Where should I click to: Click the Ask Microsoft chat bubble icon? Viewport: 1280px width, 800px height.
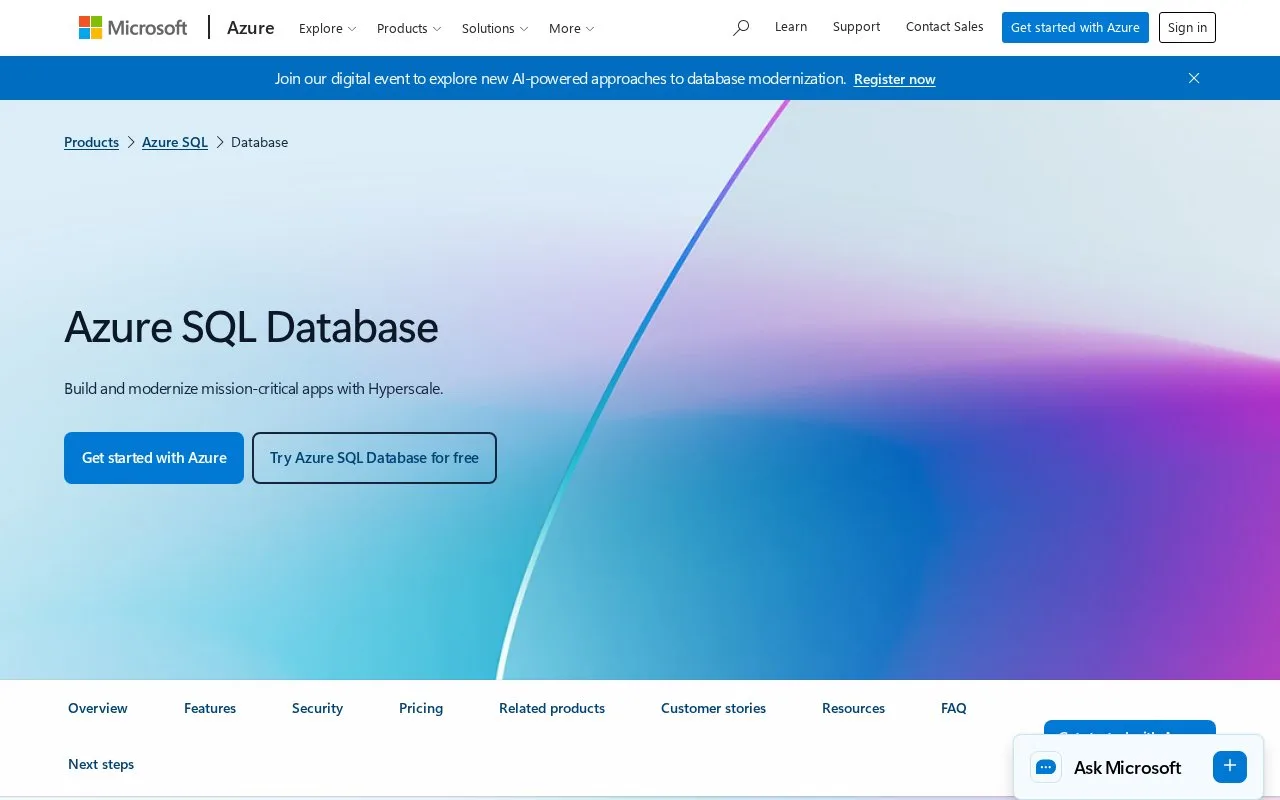click(1046, 767)
